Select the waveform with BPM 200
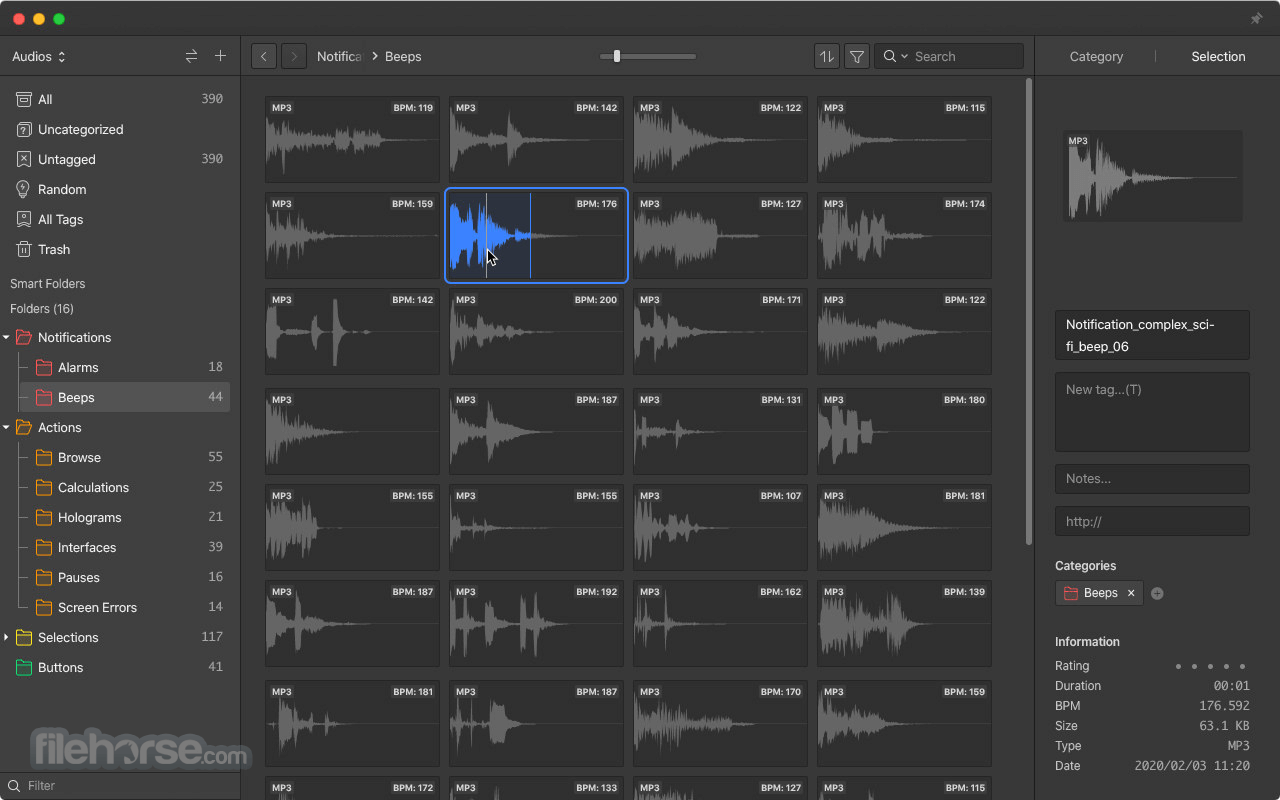Screen dimensions: 1280x800 [536, 331]
